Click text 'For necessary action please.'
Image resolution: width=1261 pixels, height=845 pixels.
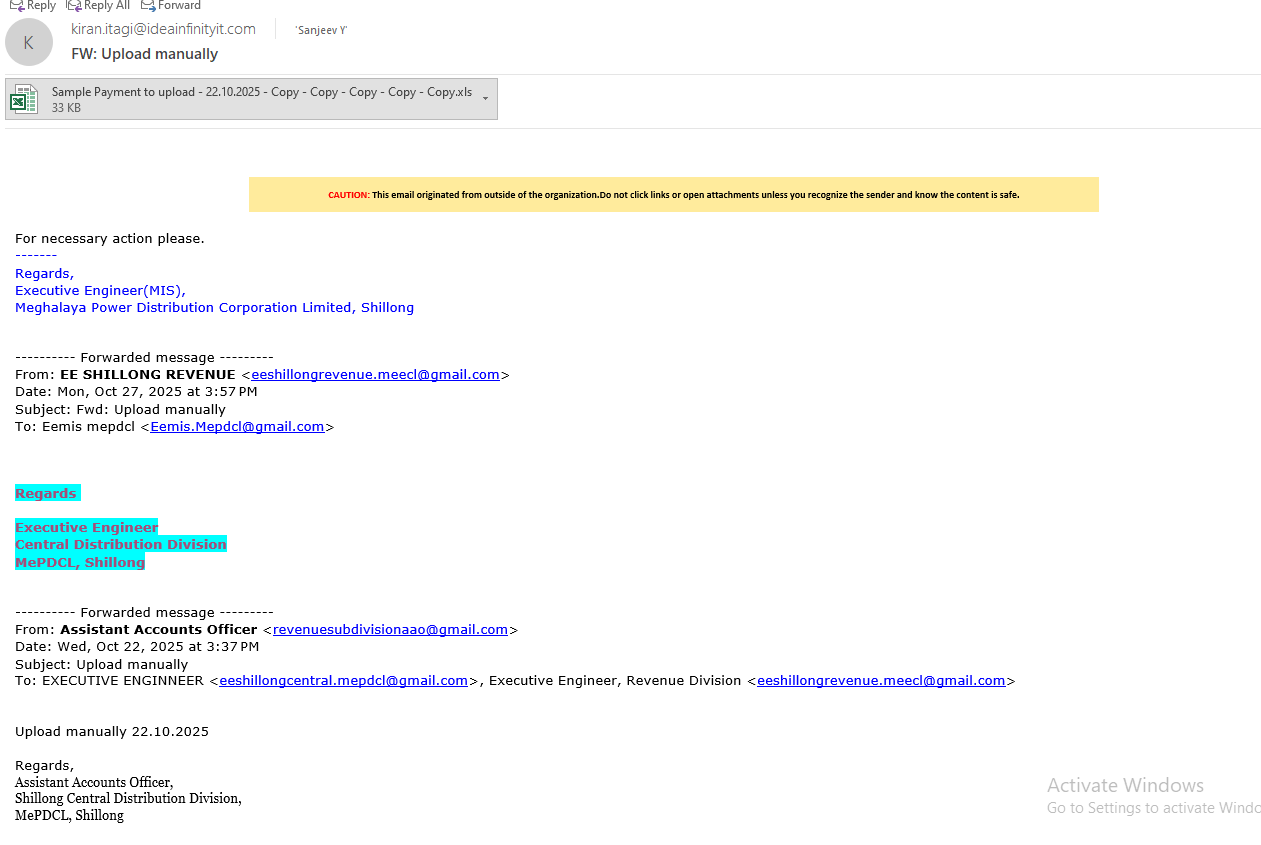click(x=110, y=238)
